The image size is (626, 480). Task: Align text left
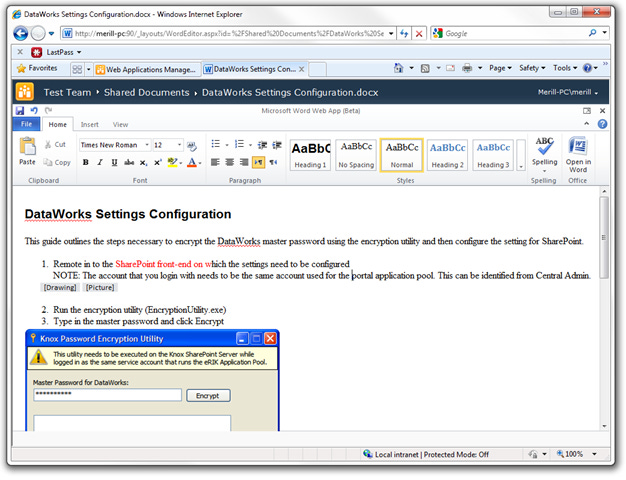pyautogui.click(x=215, y=162)
